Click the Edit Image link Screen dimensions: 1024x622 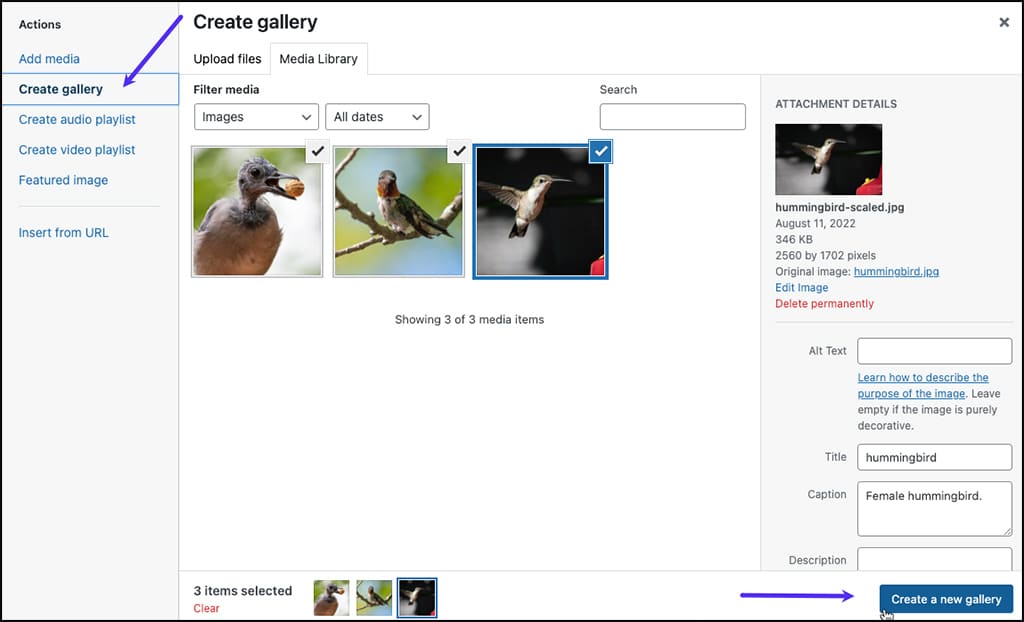[801, 287]
